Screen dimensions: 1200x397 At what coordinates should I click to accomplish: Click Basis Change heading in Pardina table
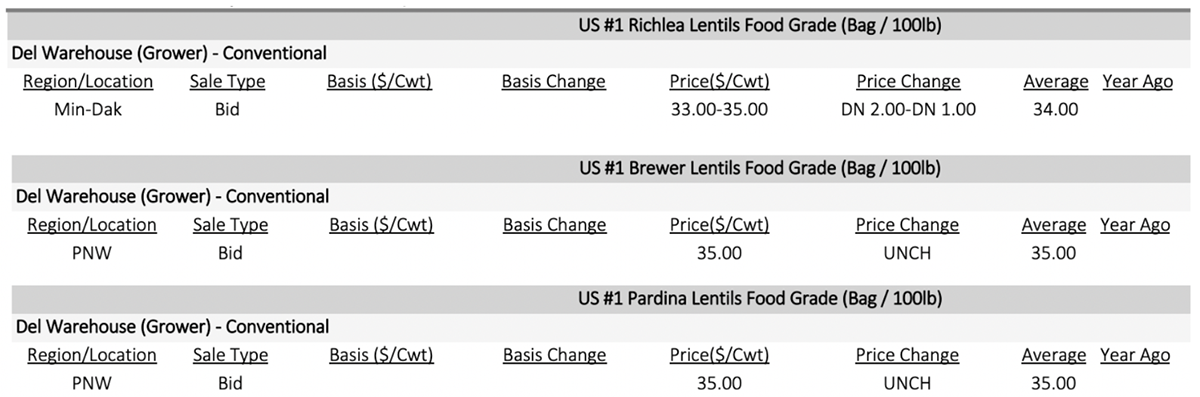click(554, 355)
